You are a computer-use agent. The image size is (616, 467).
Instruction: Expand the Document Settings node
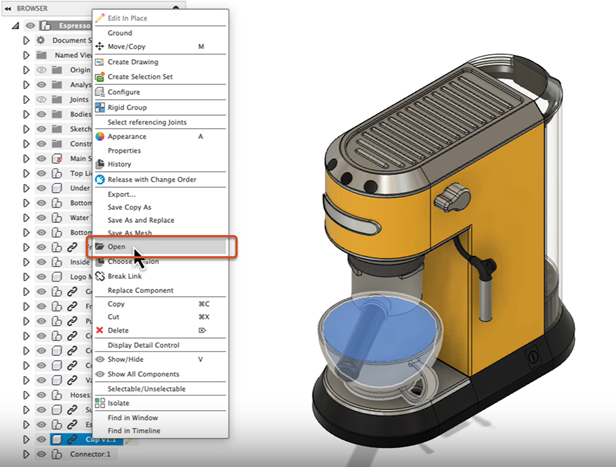click(x=26, y=40)
